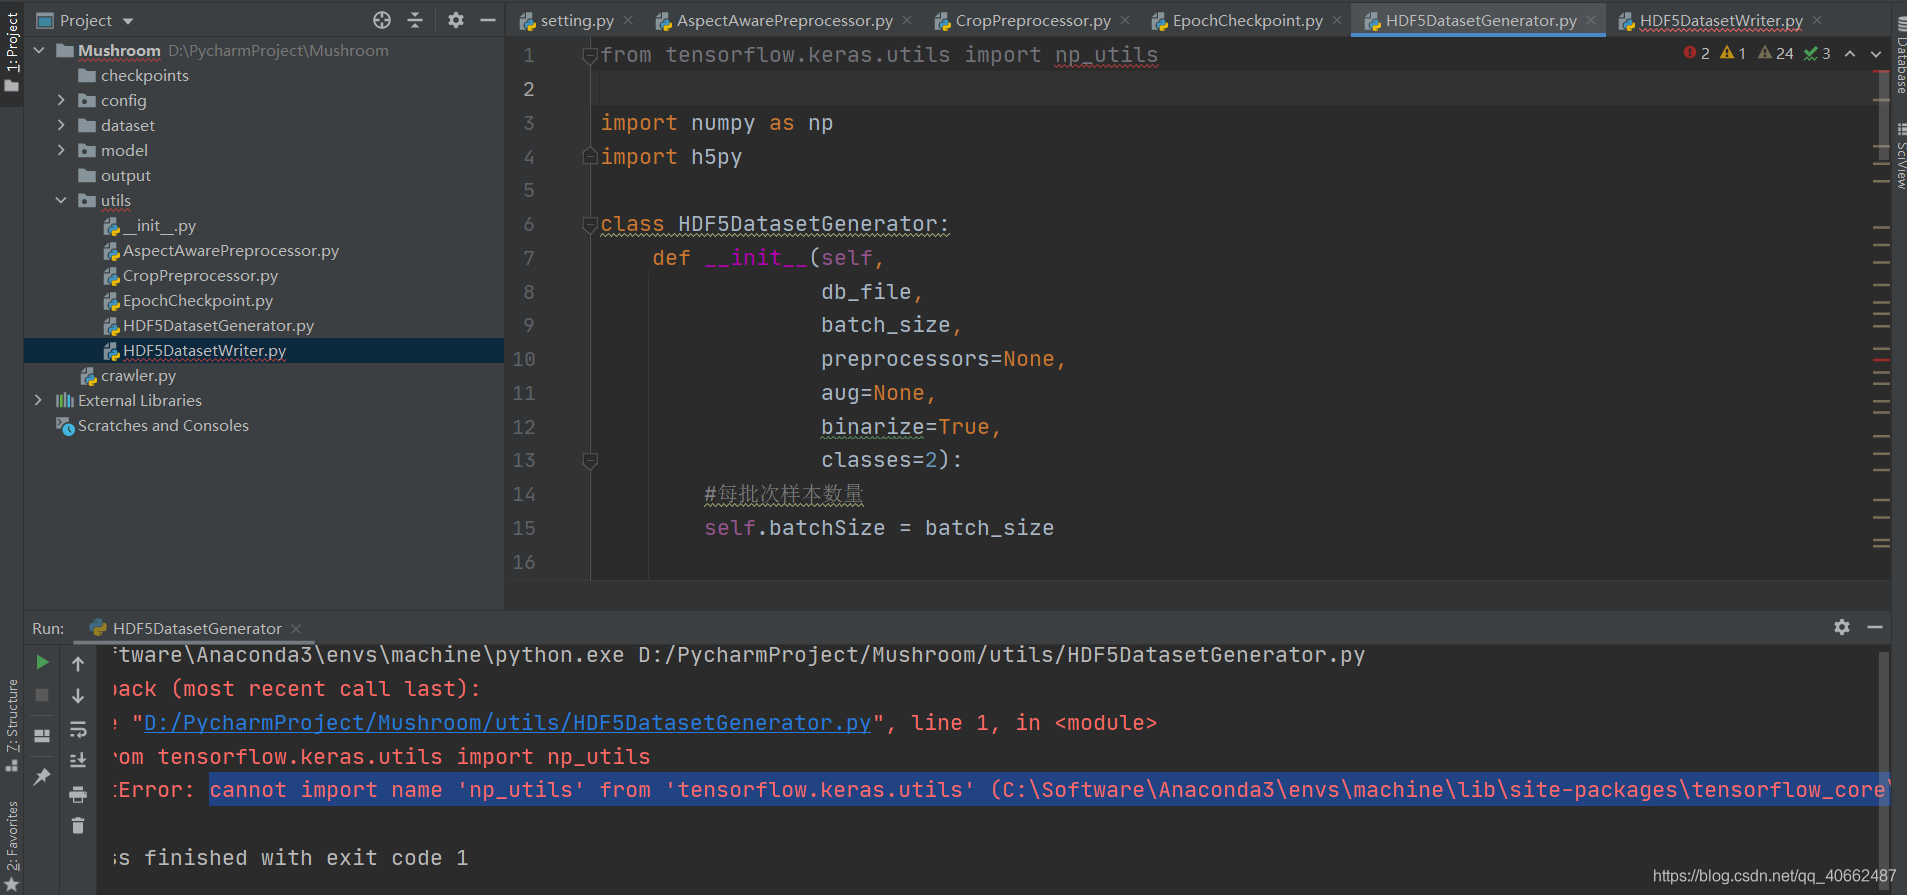Screen dimensions: 1907x895
Task: Collapse all in the Project panel
Action: (415, 20)
